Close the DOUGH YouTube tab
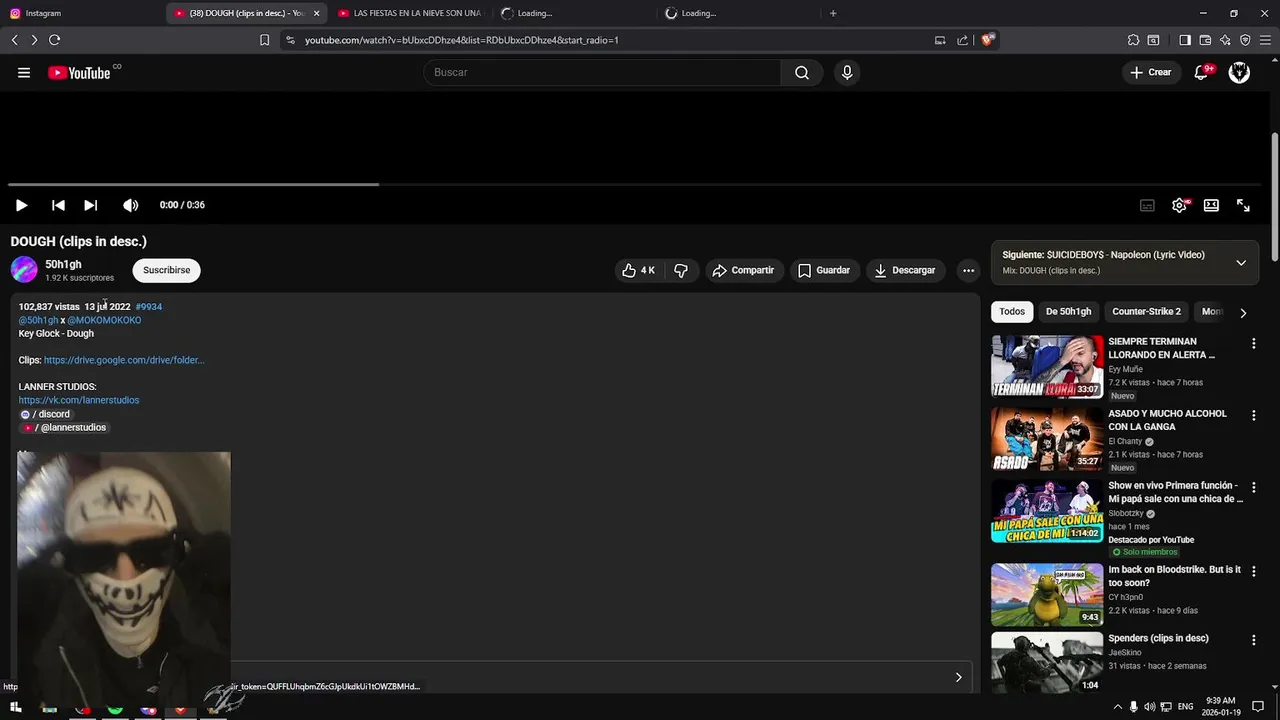Image resolution: width=1280 pixels, height=720 pixels. 317,13
